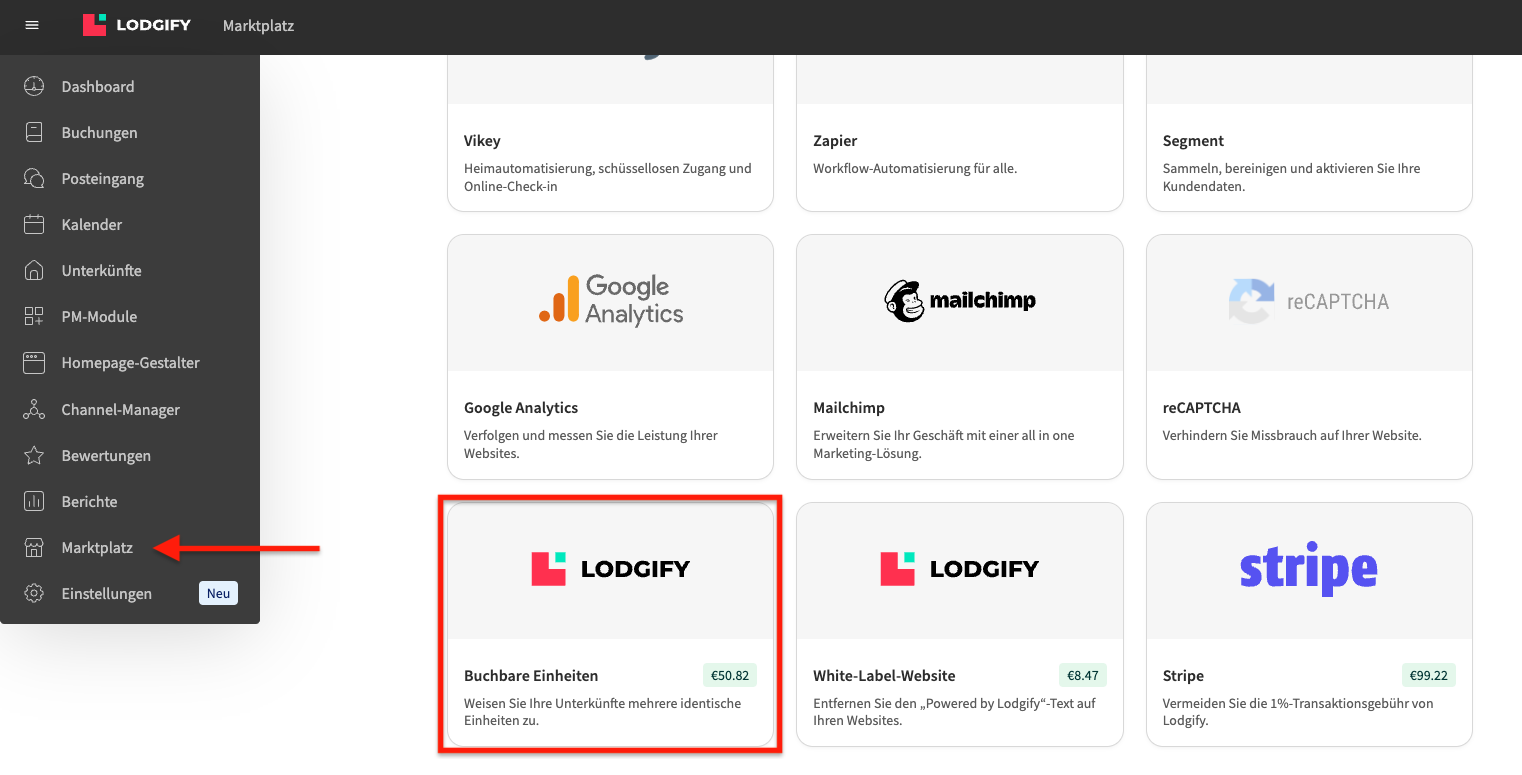Open the Mailchimp integration card
Image resolution: width=1522 pixels, height=775 pixels.
pos(960,357)
